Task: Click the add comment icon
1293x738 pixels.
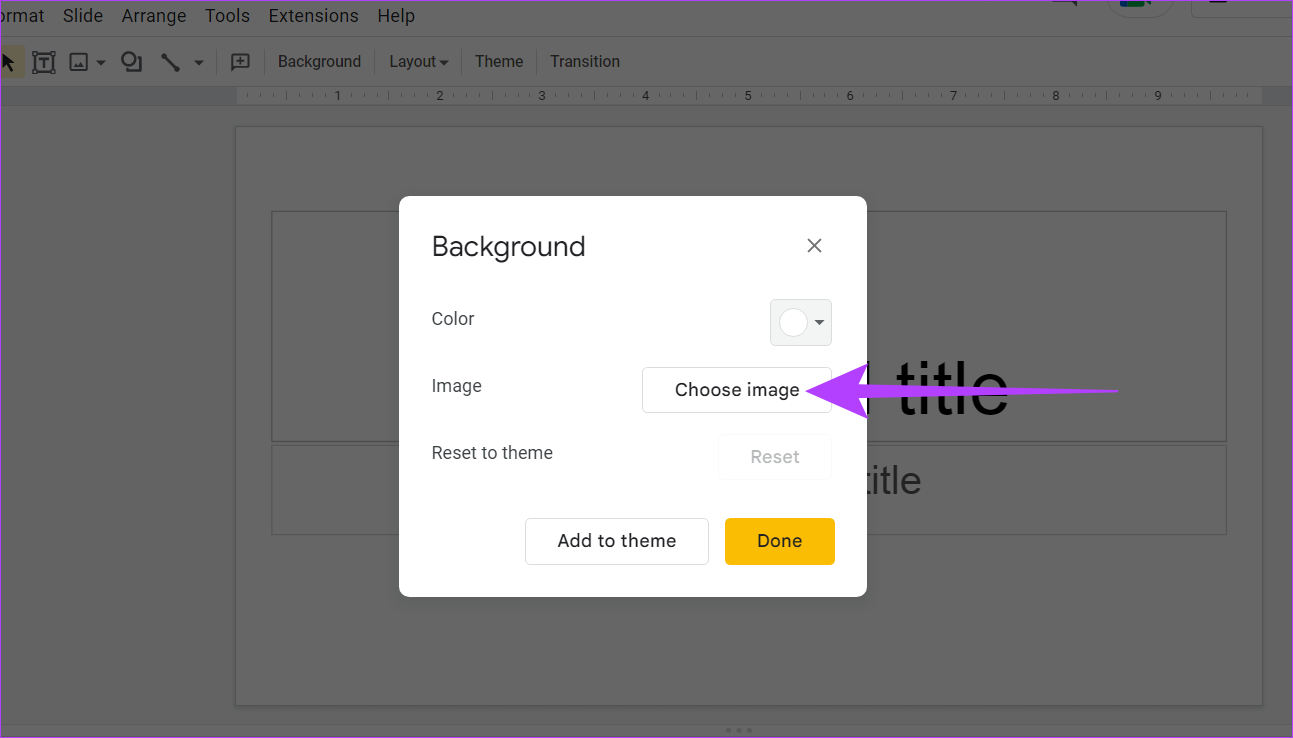Action: 240,62
